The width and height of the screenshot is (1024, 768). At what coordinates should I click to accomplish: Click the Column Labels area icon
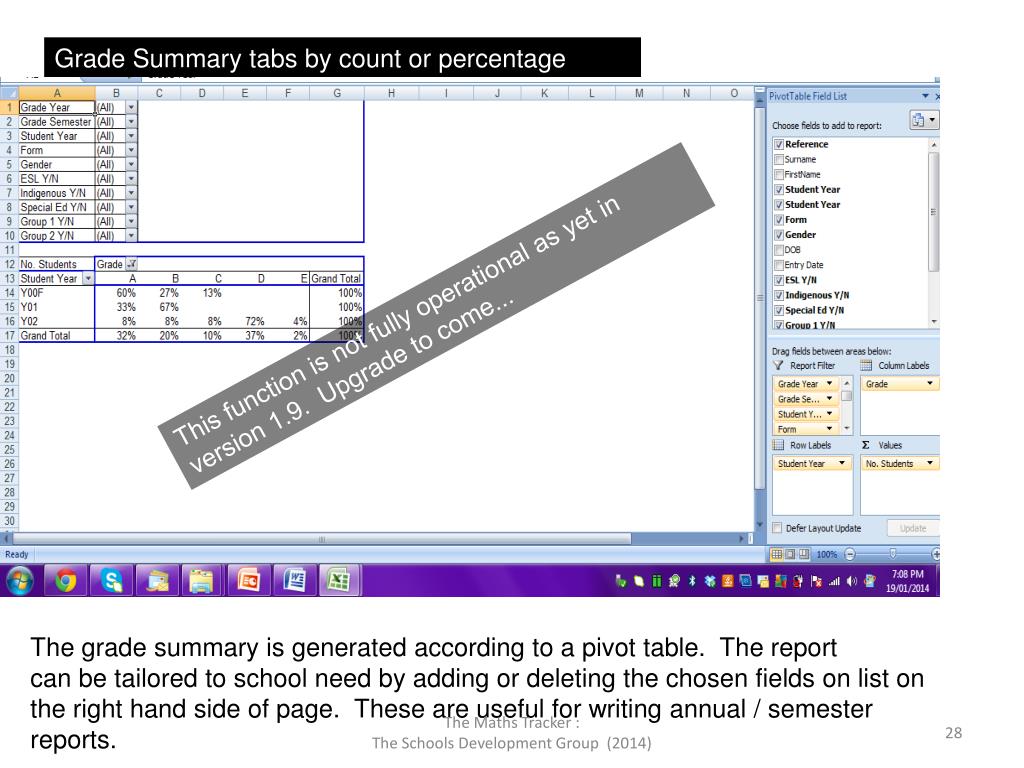click(866, 366)
